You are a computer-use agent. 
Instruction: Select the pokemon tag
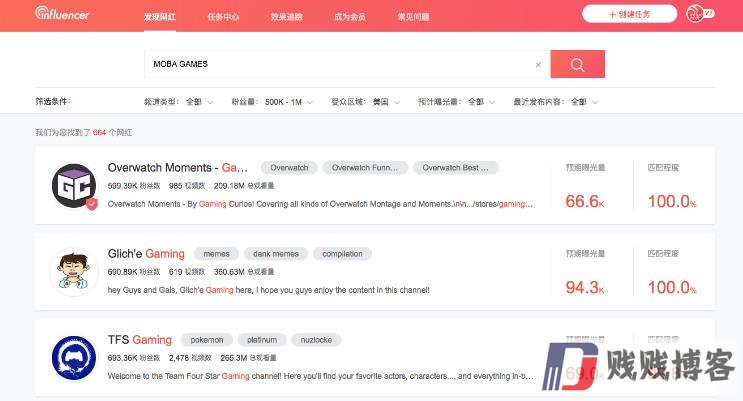click(x=207, y=340)
